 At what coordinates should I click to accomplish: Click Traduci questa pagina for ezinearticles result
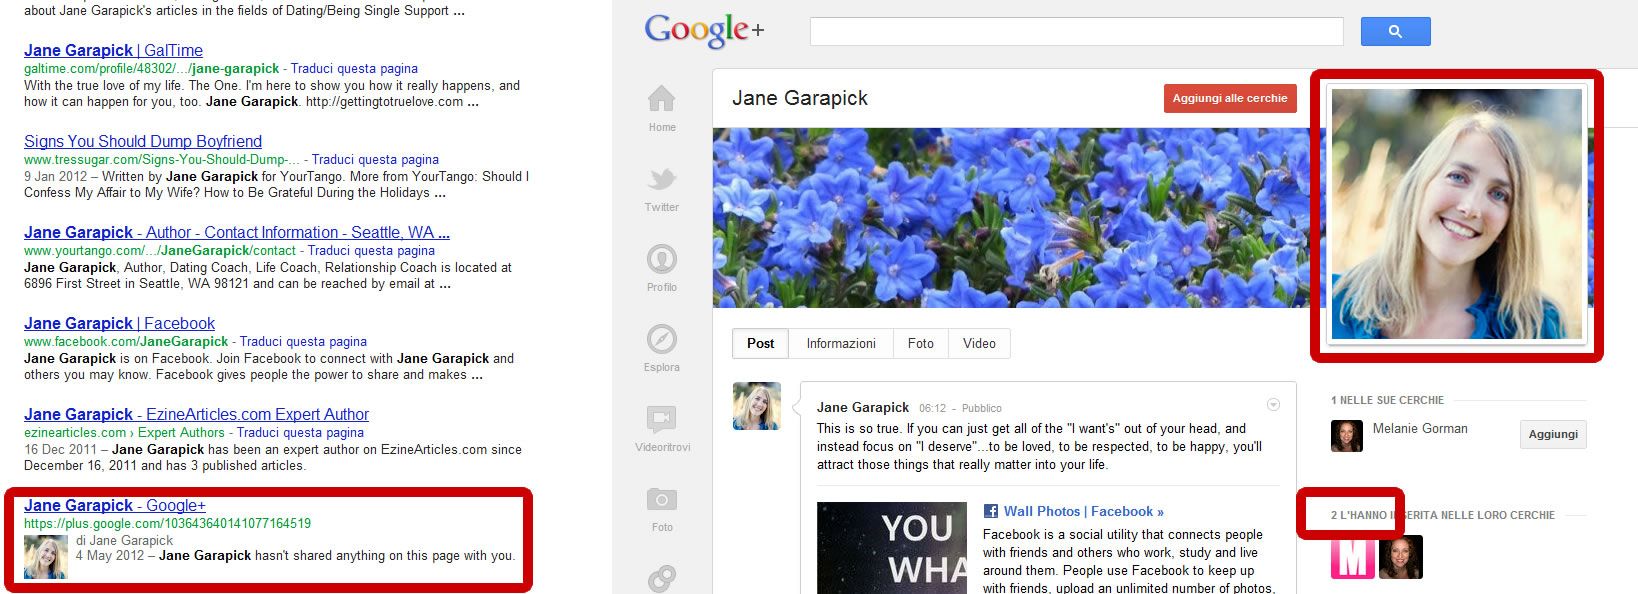pos(300,432)
